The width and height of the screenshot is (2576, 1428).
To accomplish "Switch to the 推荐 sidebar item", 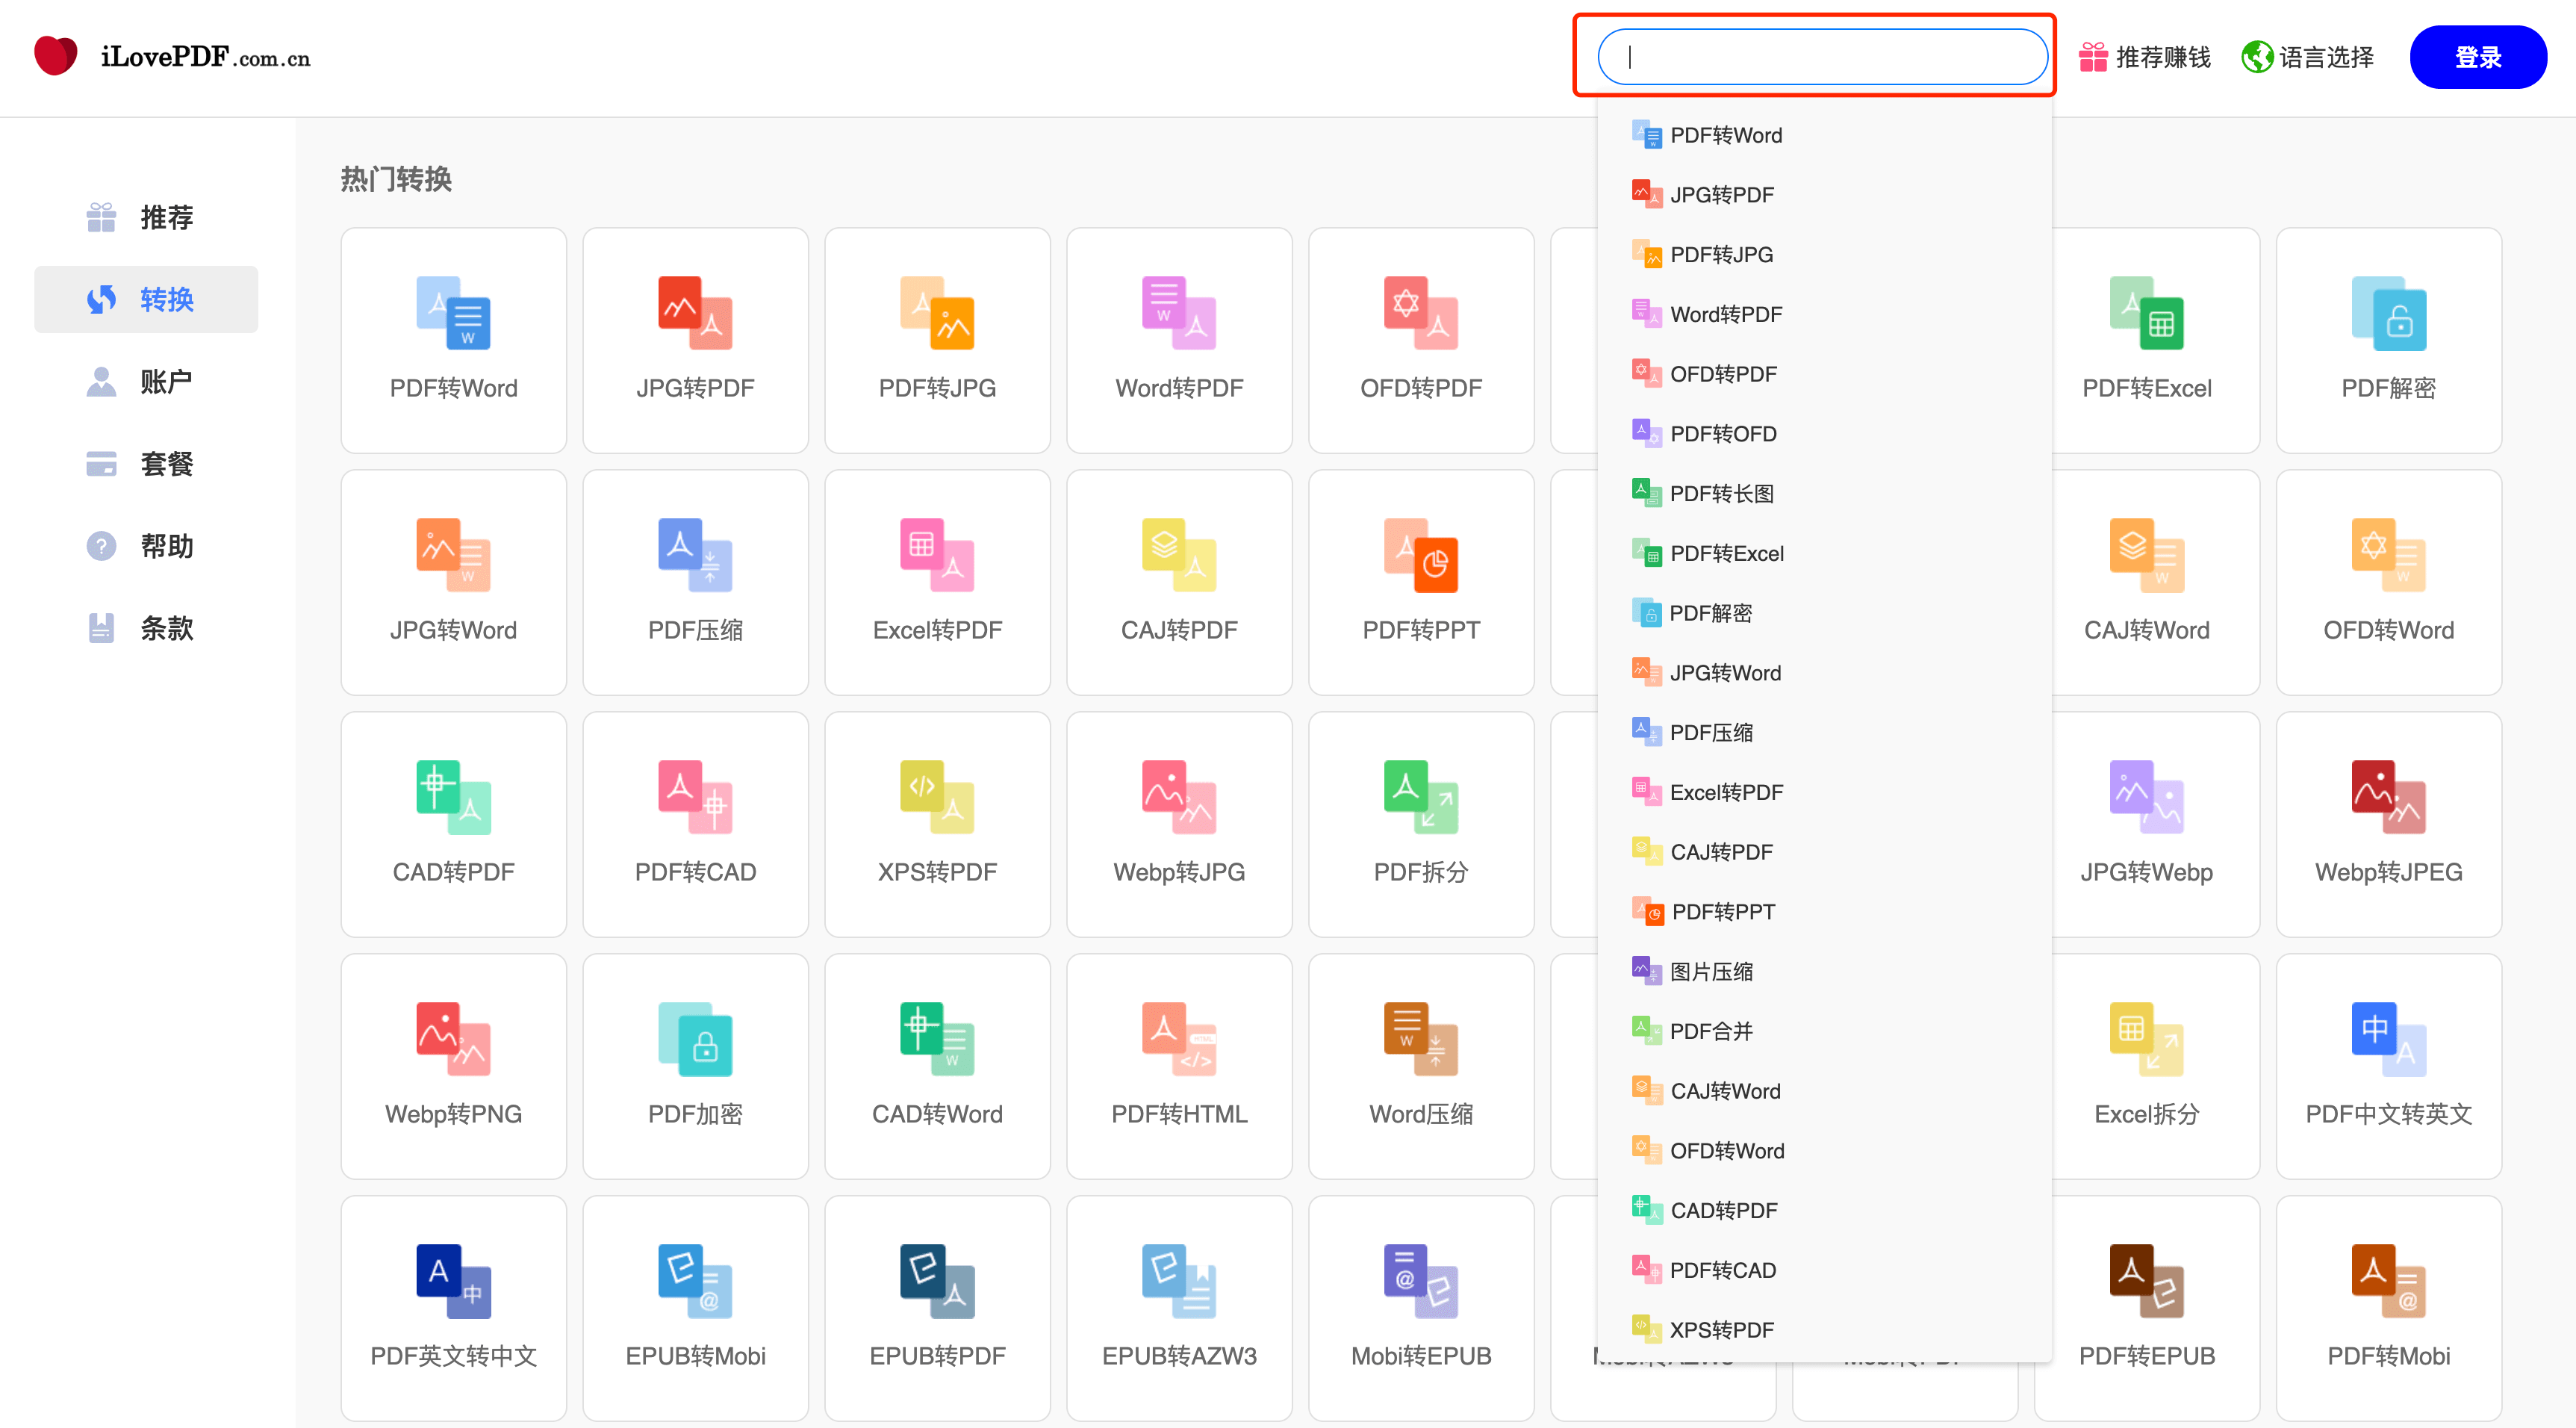I will coord(146,217).
